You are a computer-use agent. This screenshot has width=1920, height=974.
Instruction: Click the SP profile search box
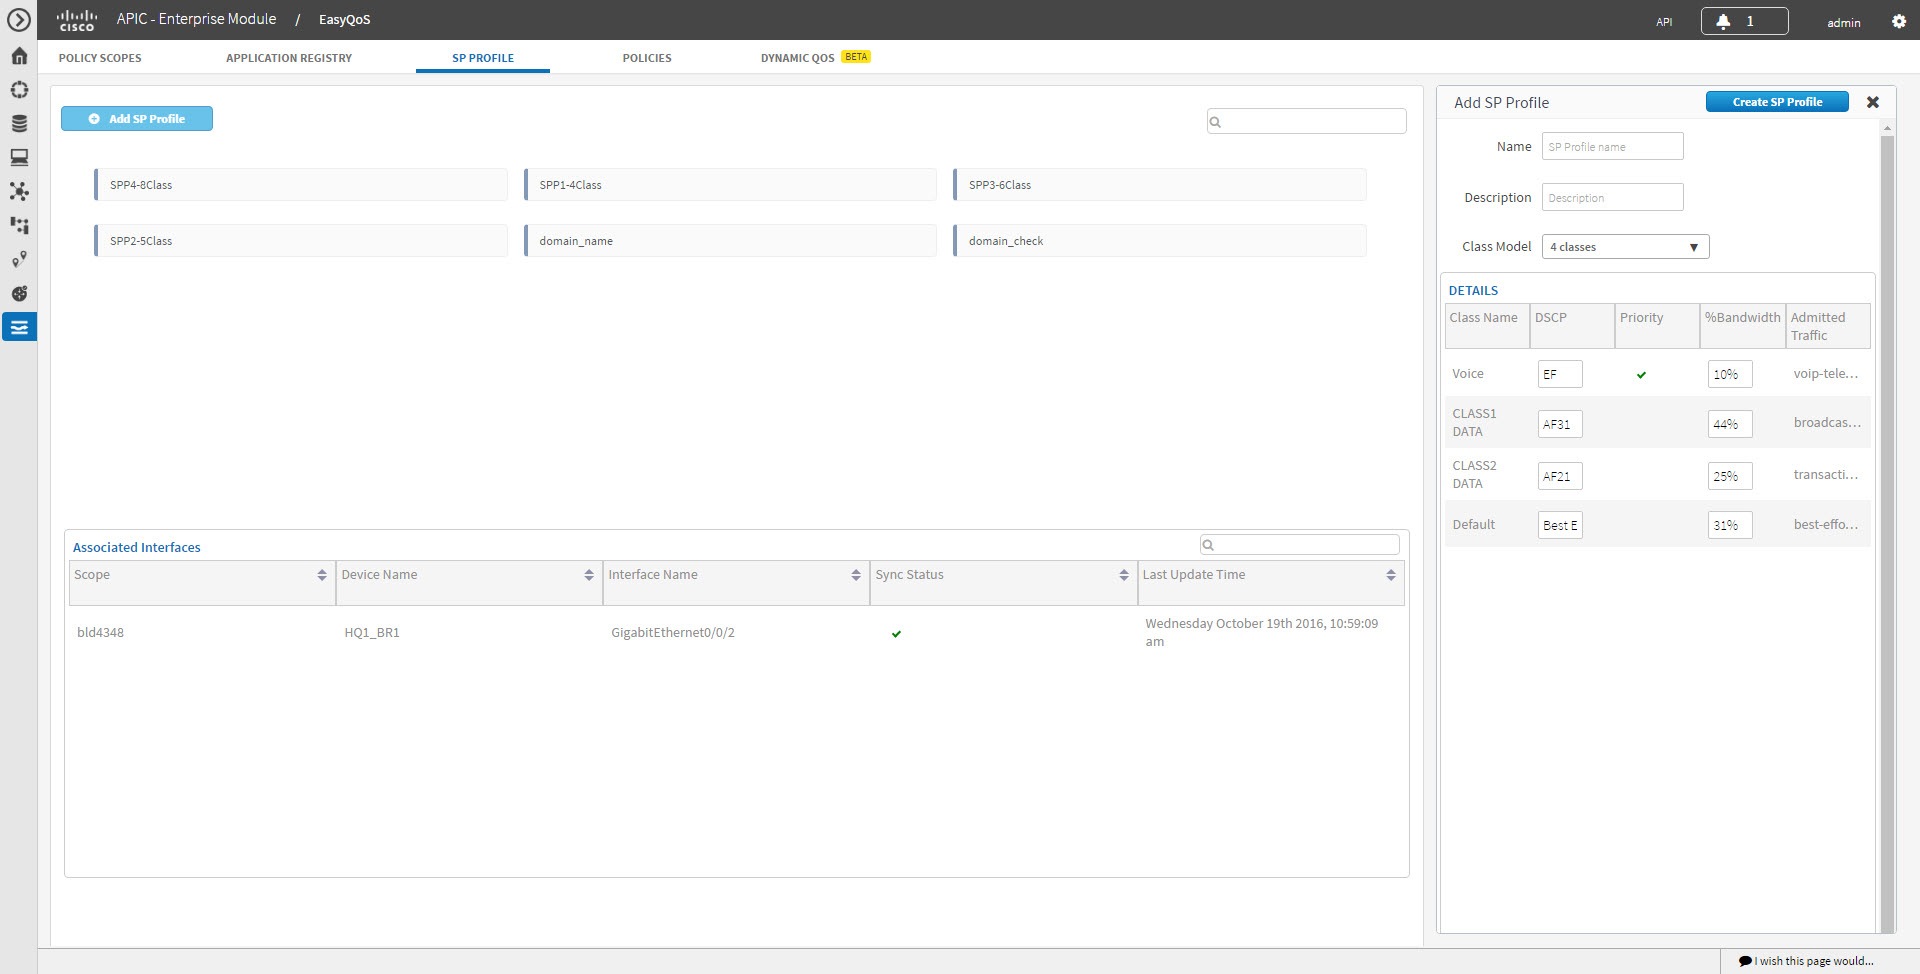[x=1306, y=121]
